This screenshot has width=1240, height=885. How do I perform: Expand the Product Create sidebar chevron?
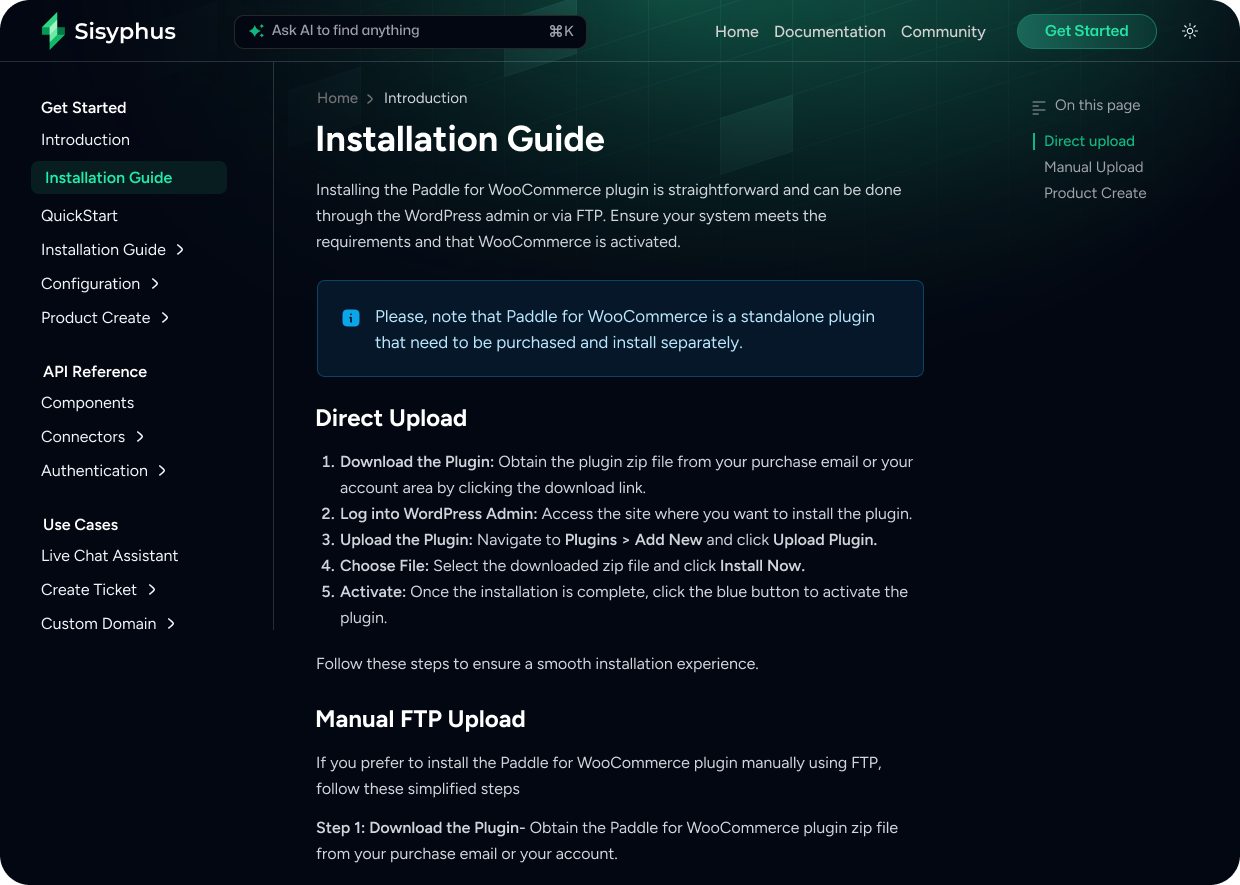tap(165, 318)
